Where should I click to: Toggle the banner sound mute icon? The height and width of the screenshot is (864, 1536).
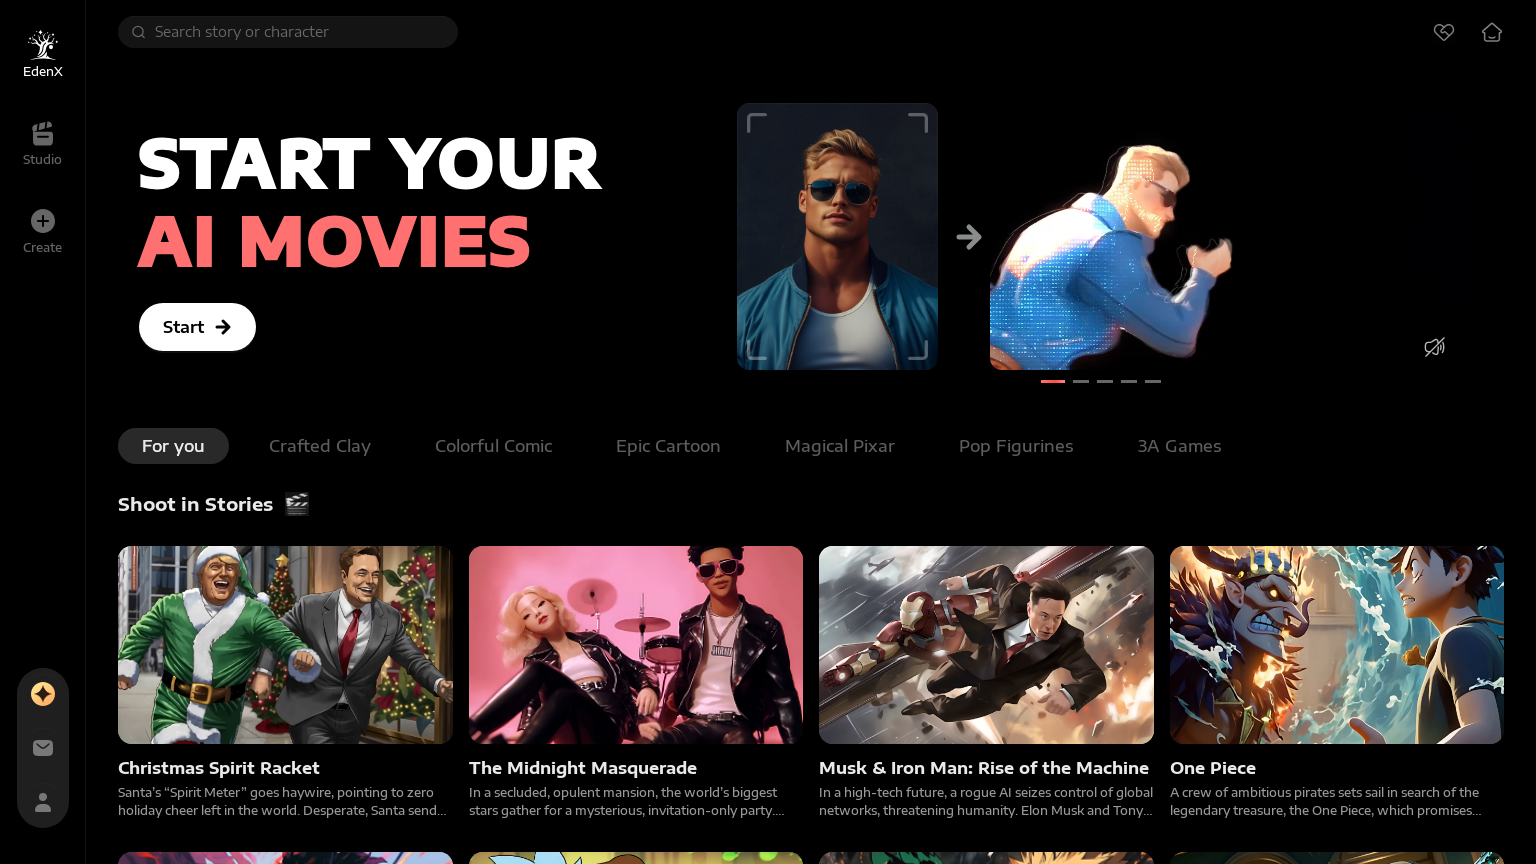point(1434,347)
